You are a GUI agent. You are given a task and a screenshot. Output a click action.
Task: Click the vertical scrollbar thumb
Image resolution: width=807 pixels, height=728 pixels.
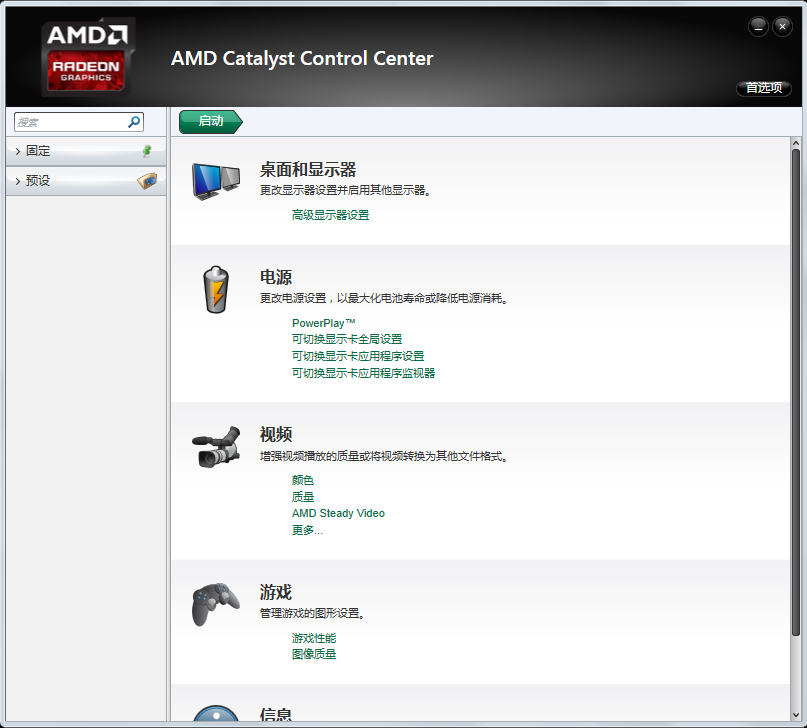[x=796, y=393]
